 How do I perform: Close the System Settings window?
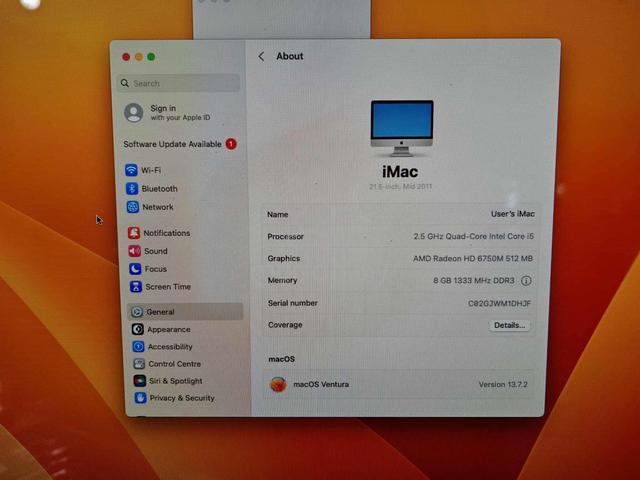(x=126, y=57)
